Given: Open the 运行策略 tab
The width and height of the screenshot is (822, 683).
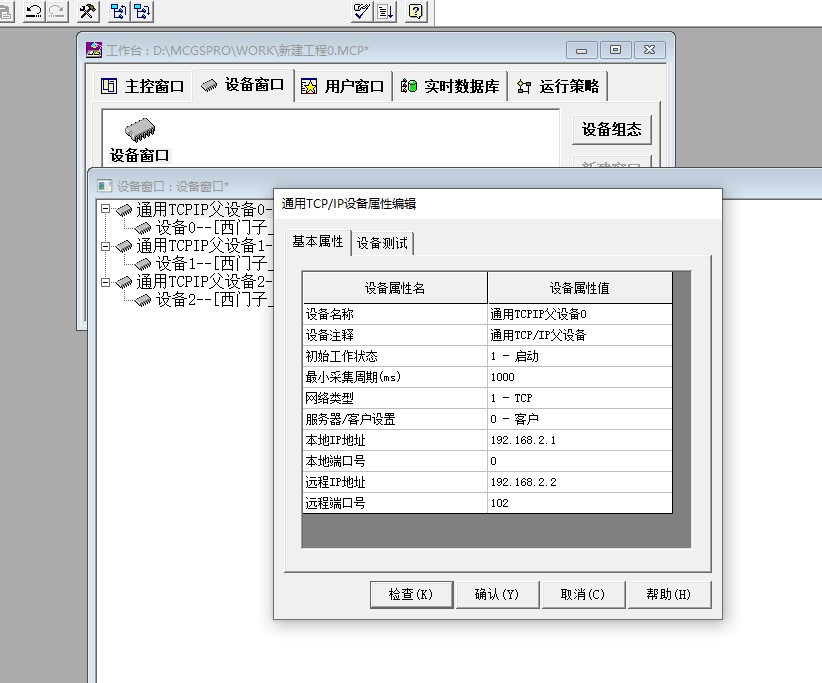Looking at the screenshot, I should (558, 86).
